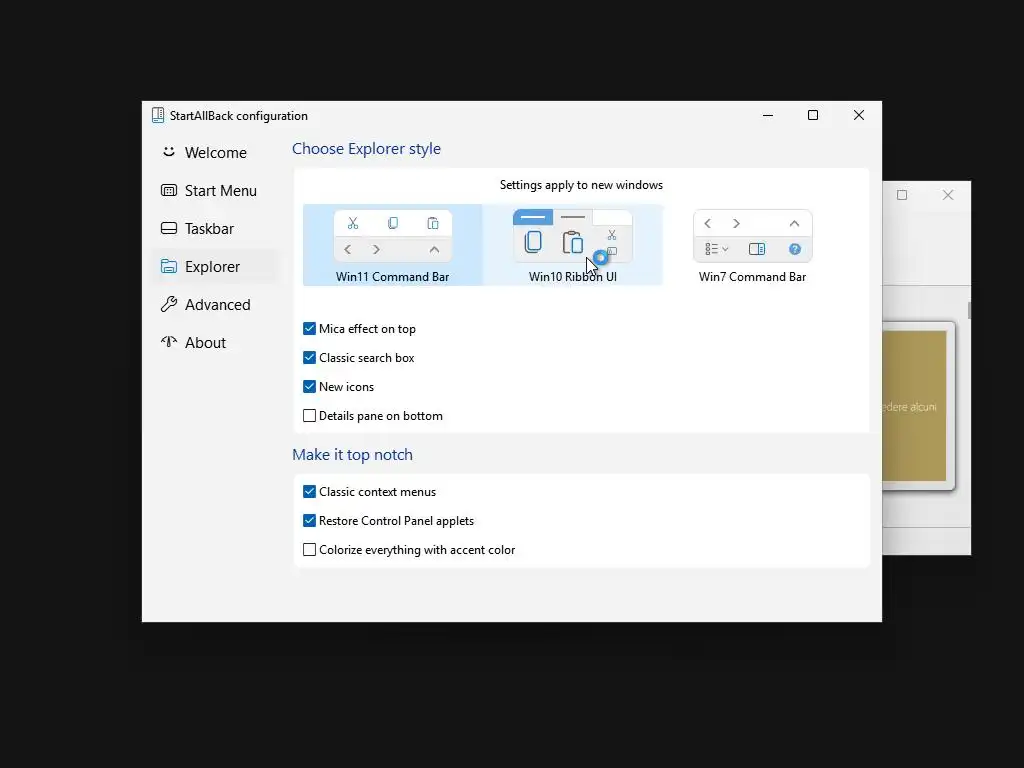1024x768 pixels.
Task: Maximize the background window behind StartAllBack
Action: [902, 195]
